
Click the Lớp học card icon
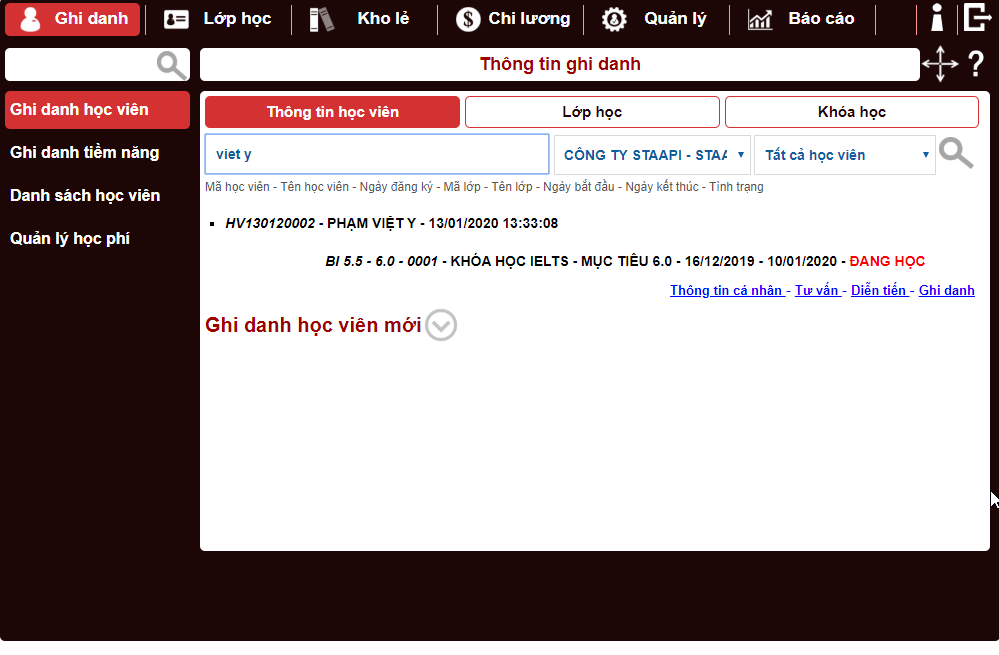tap(175, 18)
